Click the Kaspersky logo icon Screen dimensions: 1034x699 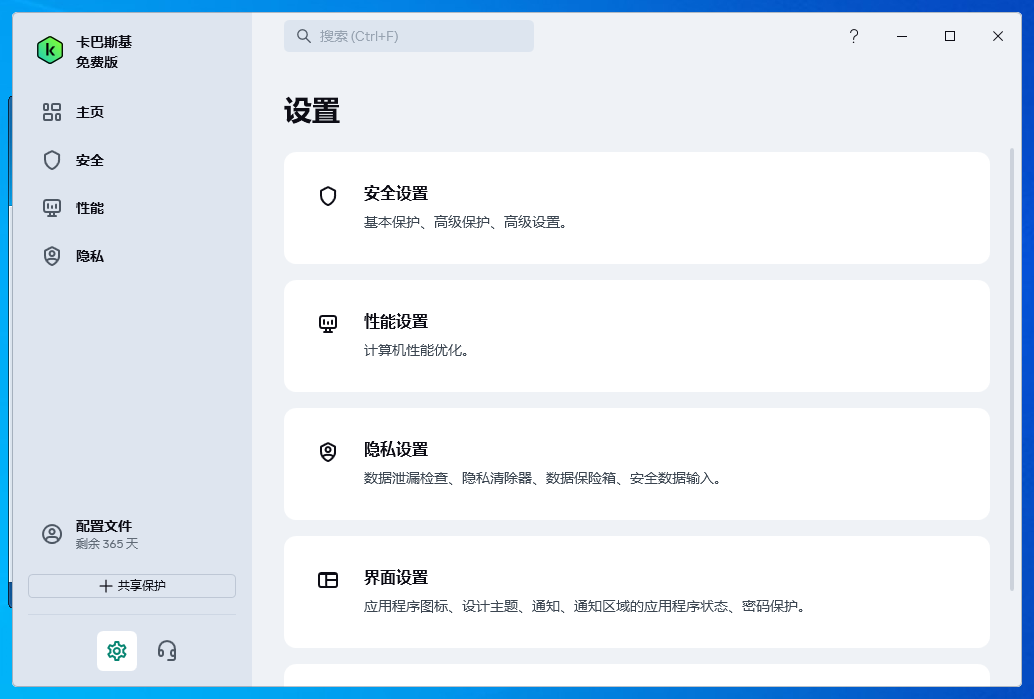(x=49, y=49)
